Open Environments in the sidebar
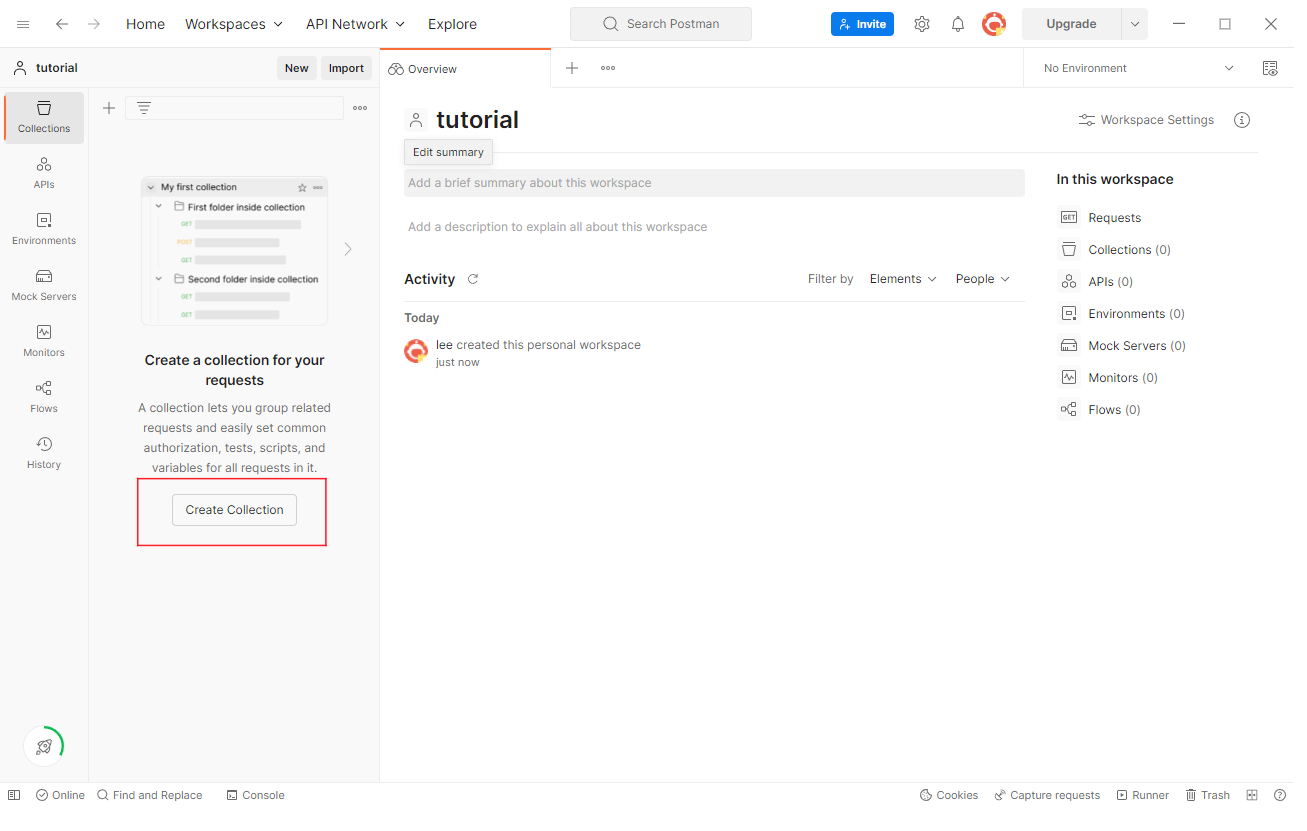Viewport: 1307px width, 831px height. [x=44, y=229]
